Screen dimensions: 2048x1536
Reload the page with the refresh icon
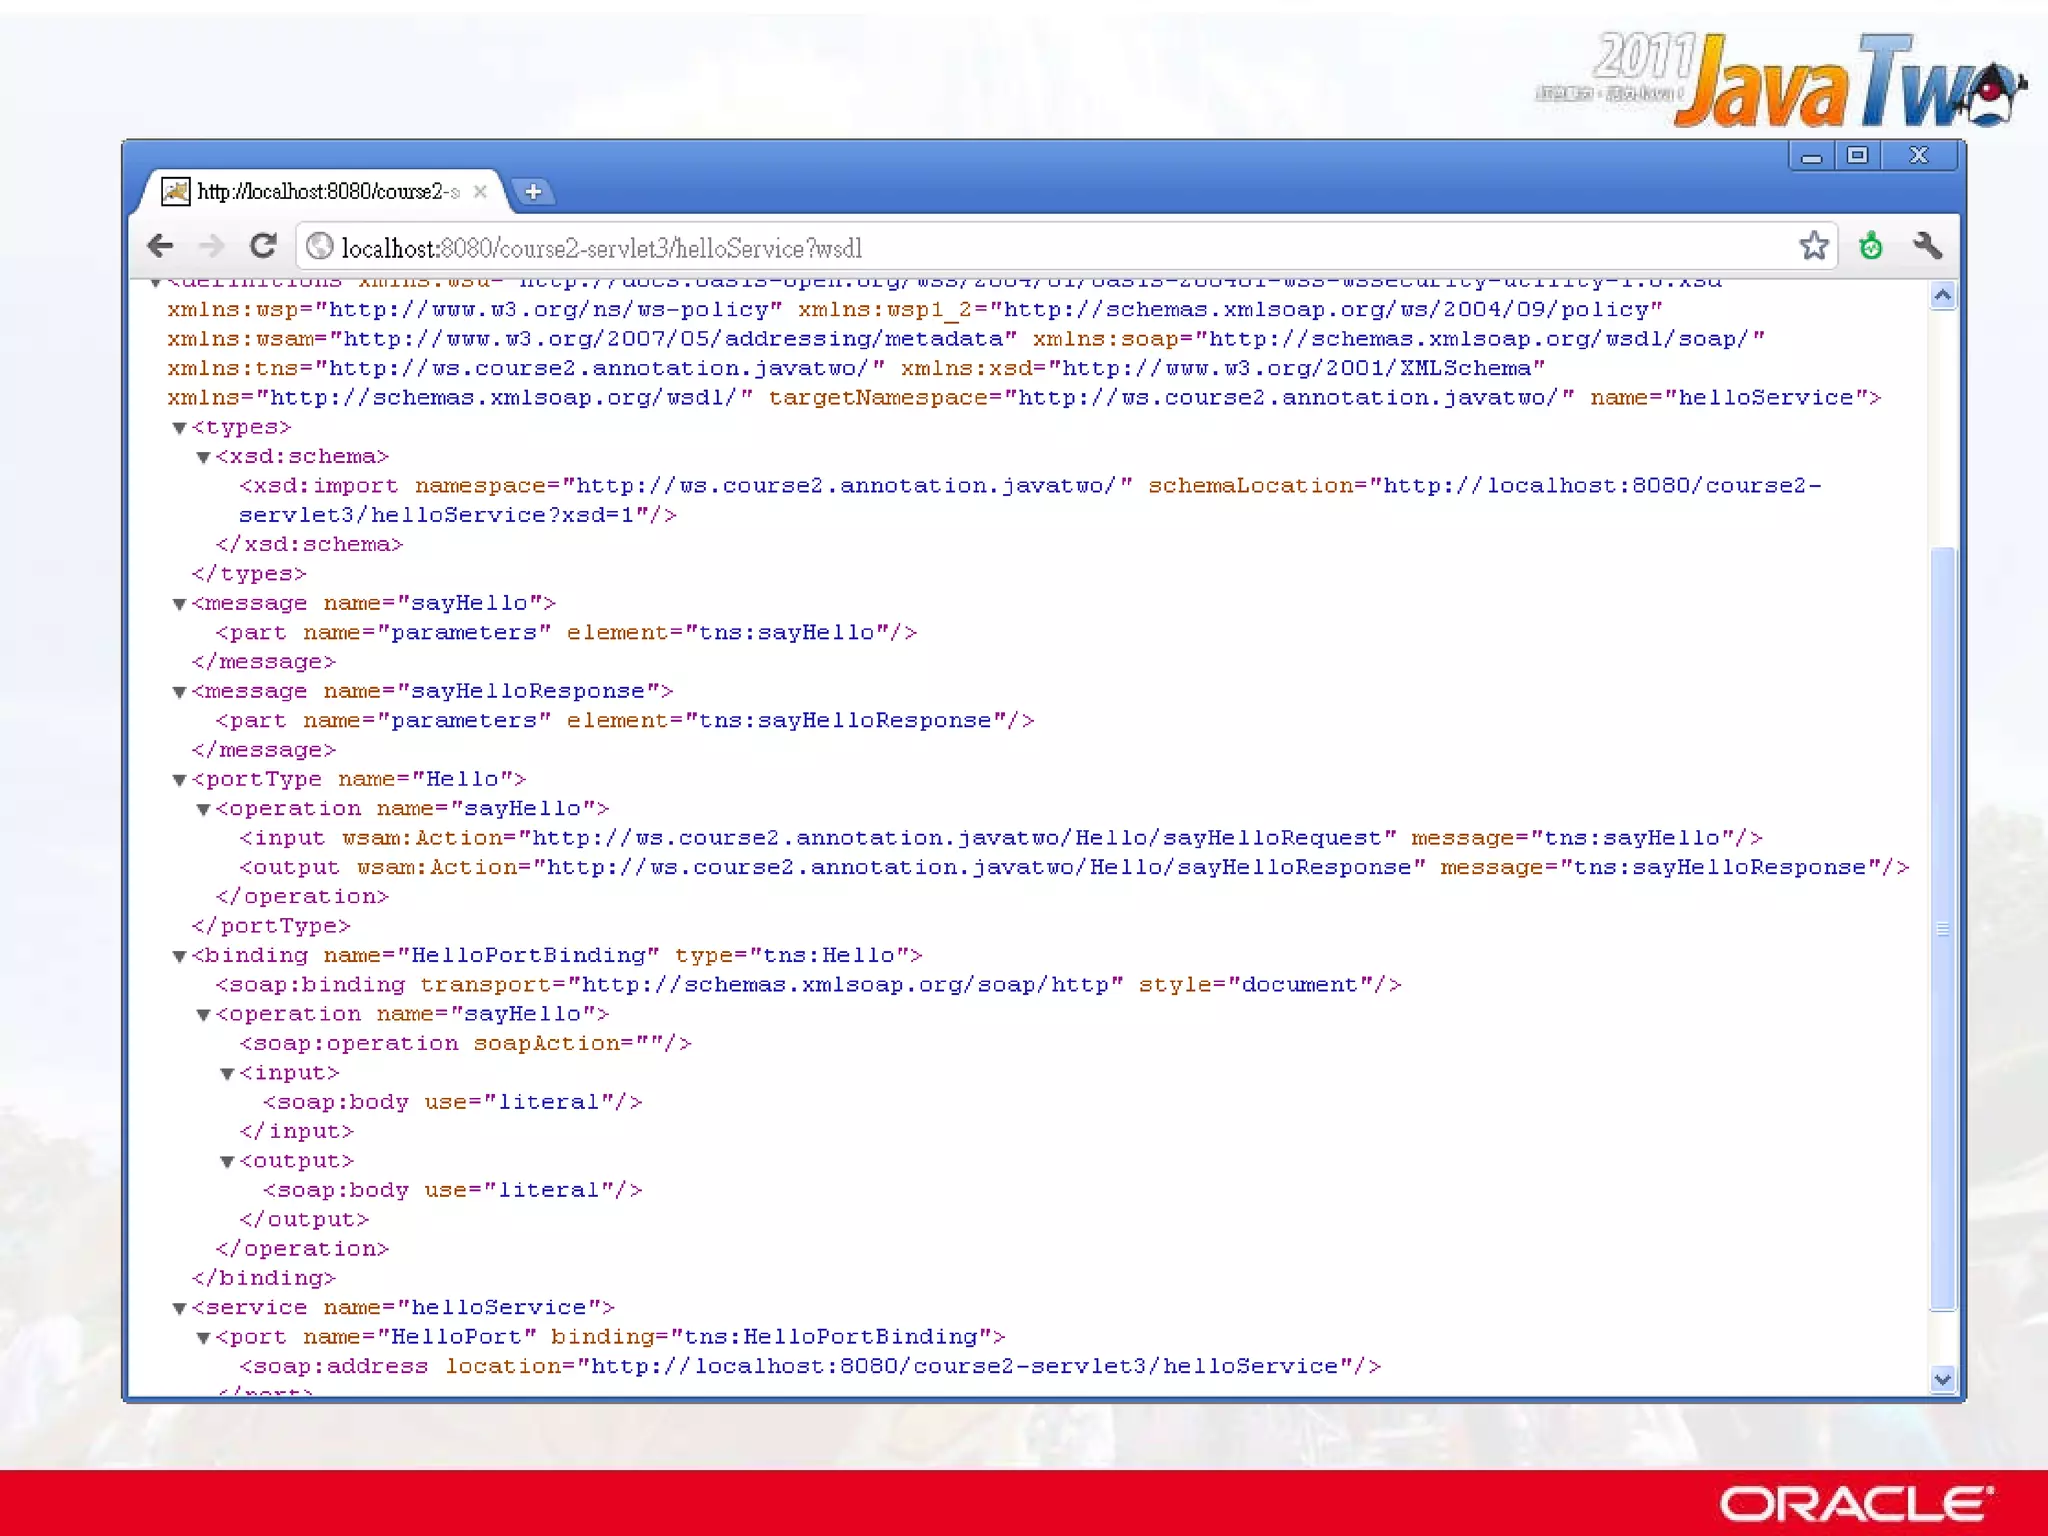pyautogui.click(x=263, y=246)
